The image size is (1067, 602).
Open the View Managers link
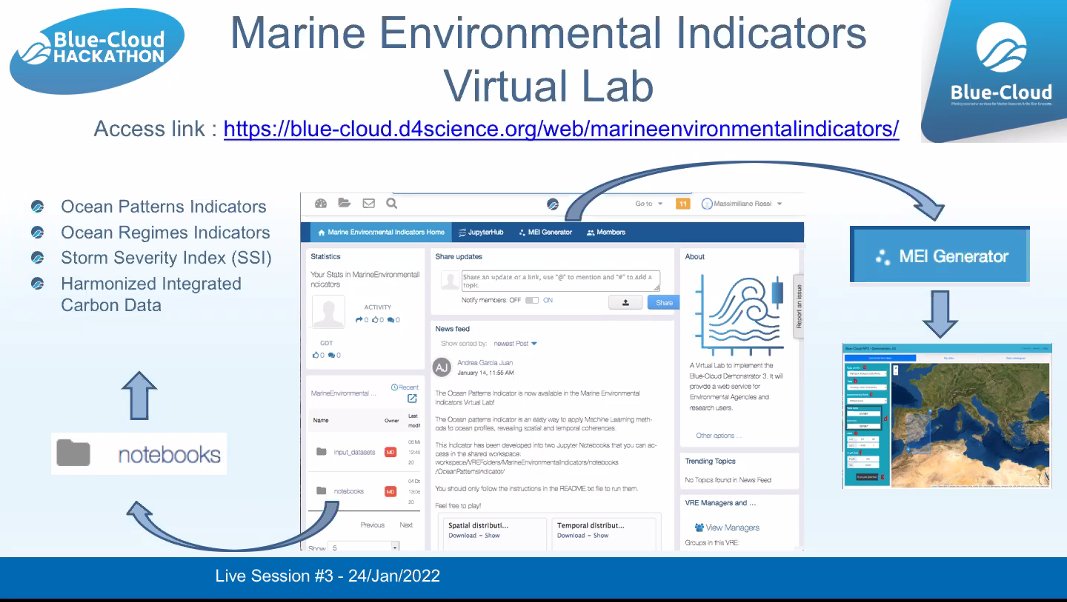tap(727, 527)
